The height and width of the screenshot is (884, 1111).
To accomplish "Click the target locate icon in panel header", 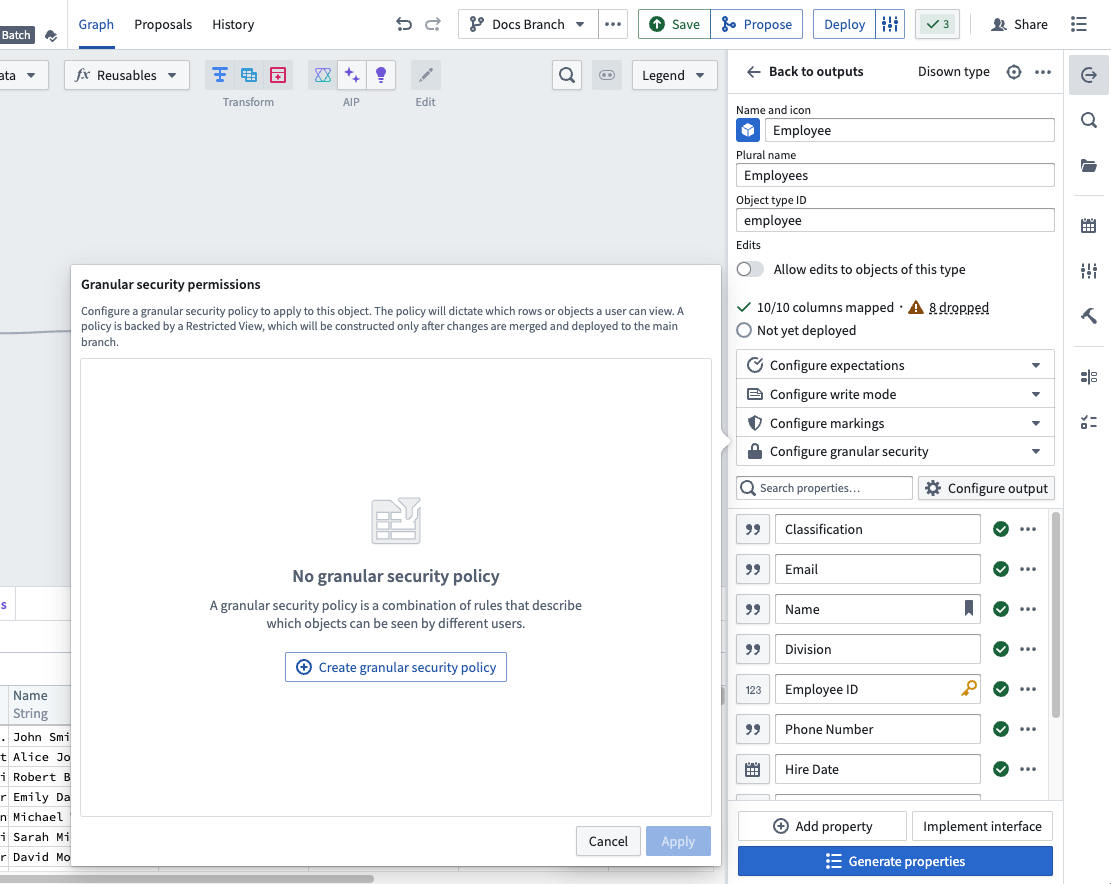I will 1014,72.
